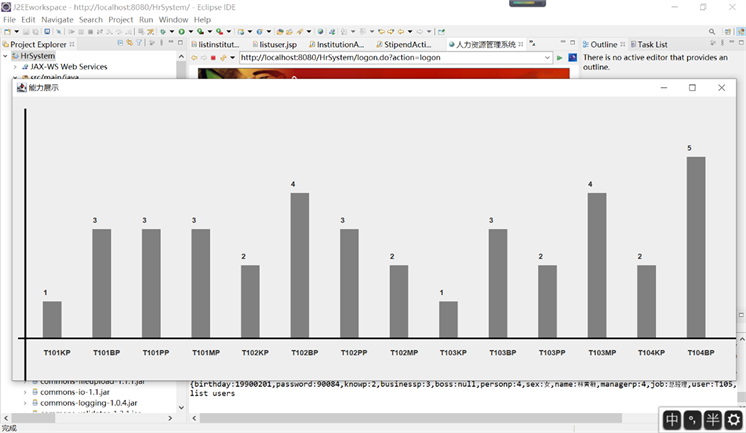Click the browser back arrow icon
The image size is (746, 433).
(194, 58)
